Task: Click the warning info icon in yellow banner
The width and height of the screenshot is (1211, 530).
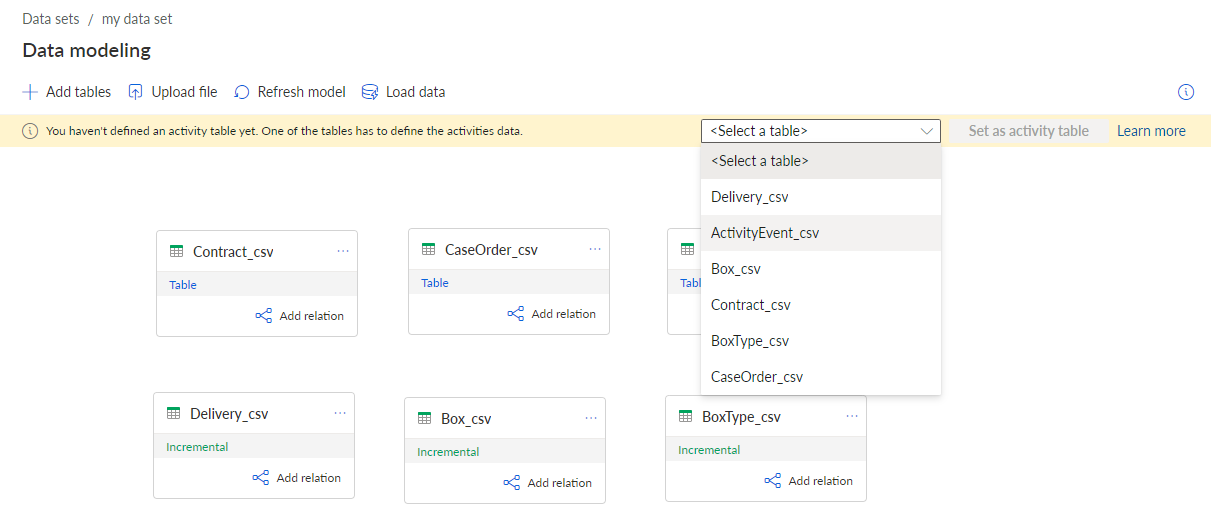Action: point(30,131)
